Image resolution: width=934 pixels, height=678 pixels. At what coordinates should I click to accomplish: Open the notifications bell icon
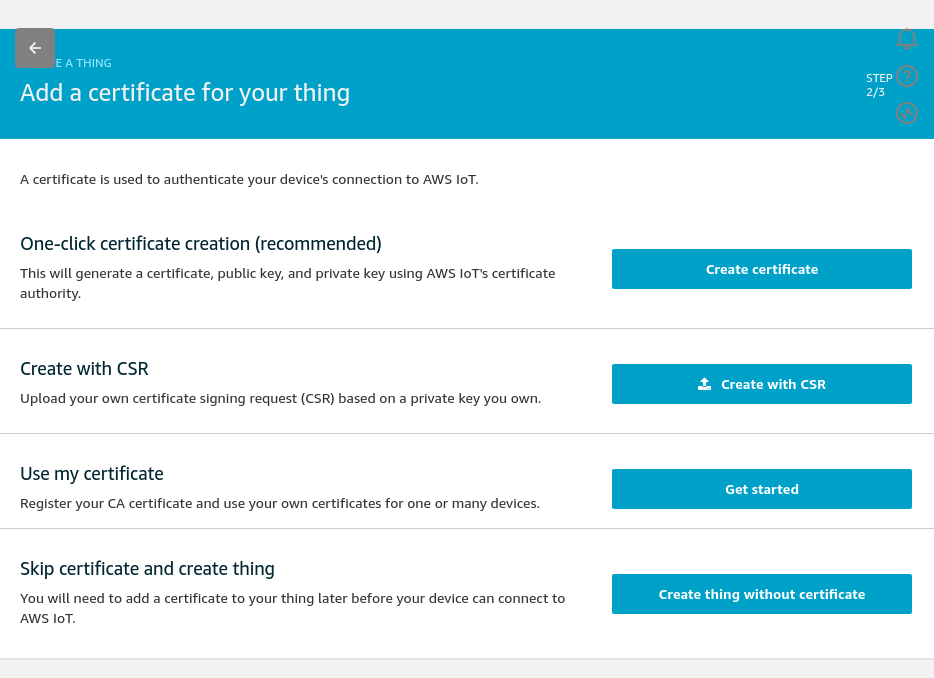907,39
